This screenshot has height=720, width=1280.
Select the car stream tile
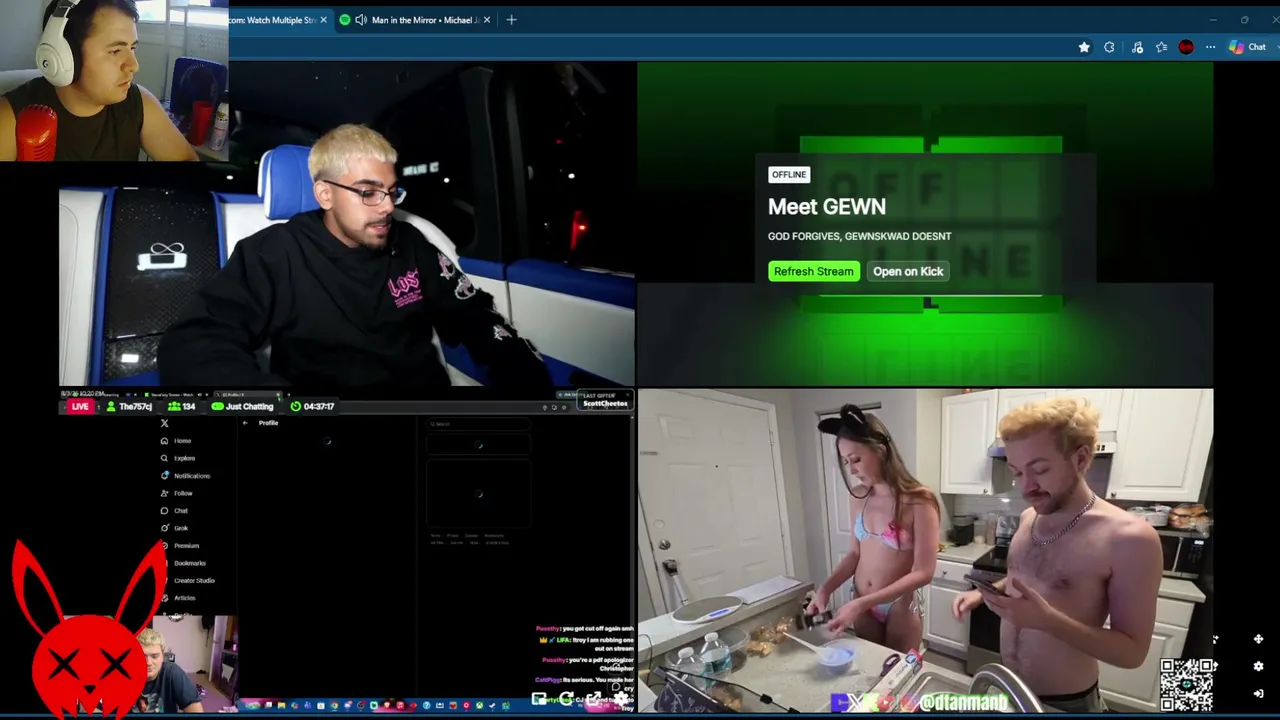[346, 224]
